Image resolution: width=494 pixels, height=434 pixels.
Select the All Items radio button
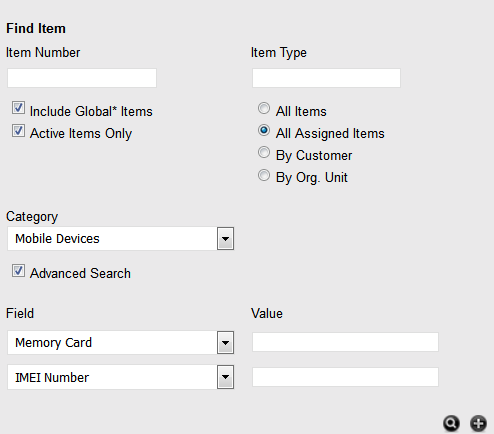(264, 108)
